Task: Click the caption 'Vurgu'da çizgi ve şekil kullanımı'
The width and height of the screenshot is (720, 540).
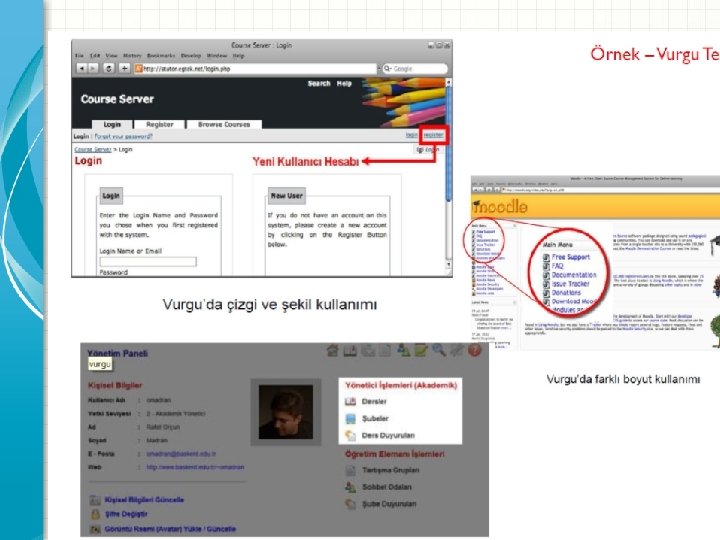Action: coord(270,304)
